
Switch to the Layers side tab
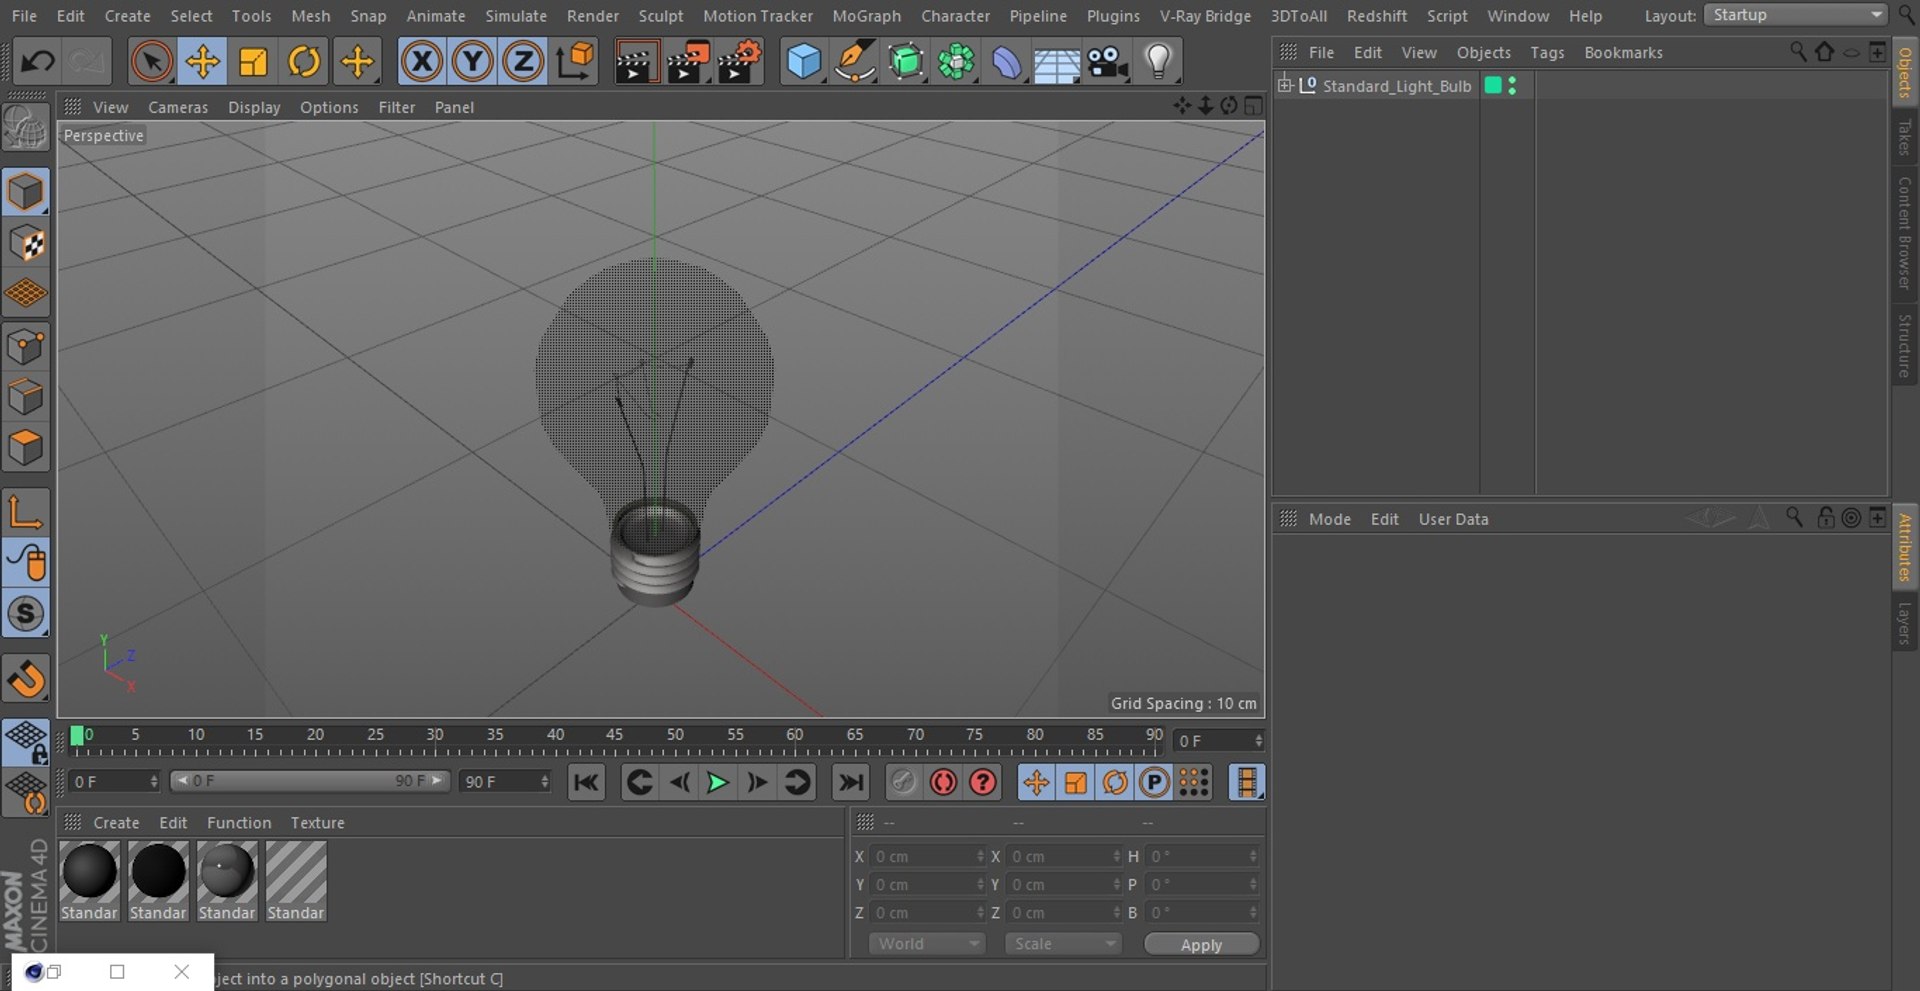(x=1904, y=623)
